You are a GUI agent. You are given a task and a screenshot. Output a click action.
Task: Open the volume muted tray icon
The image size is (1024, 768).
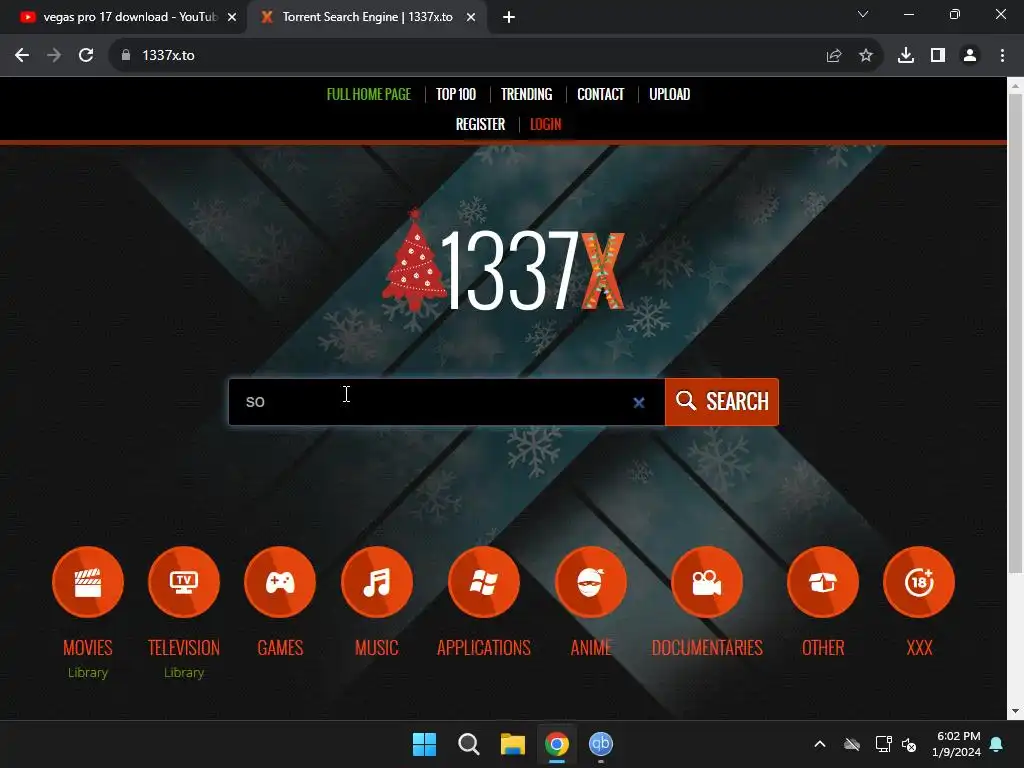pos(909,744)
